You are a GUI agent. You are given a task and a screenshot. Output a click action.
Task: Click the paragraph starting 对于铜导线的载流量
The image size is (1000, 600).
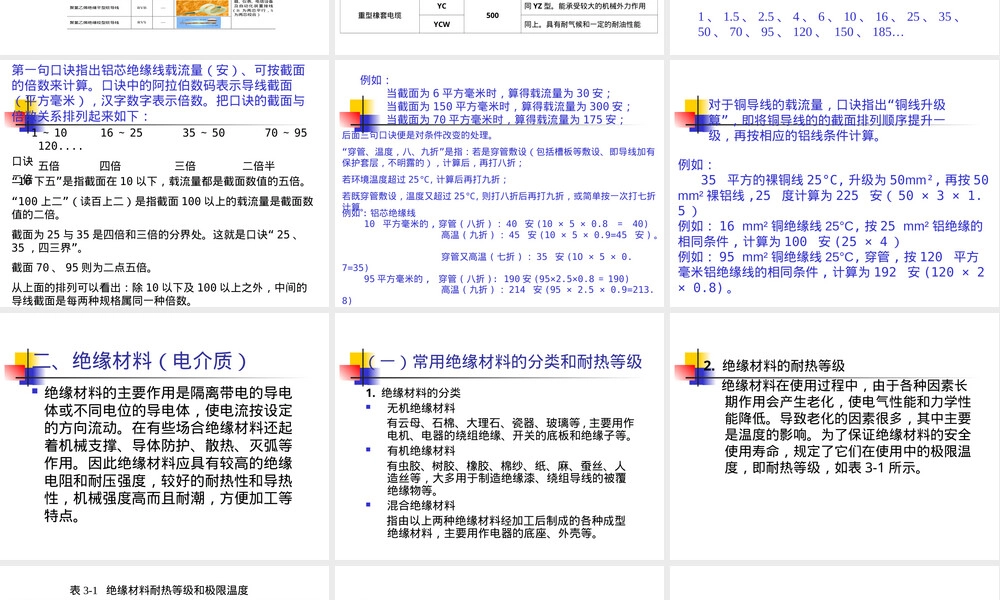827,121
